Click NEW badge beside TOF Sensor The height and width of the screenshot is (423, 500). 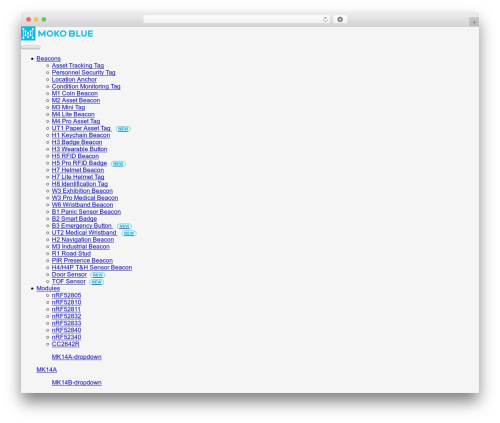(x=97, y=282)
